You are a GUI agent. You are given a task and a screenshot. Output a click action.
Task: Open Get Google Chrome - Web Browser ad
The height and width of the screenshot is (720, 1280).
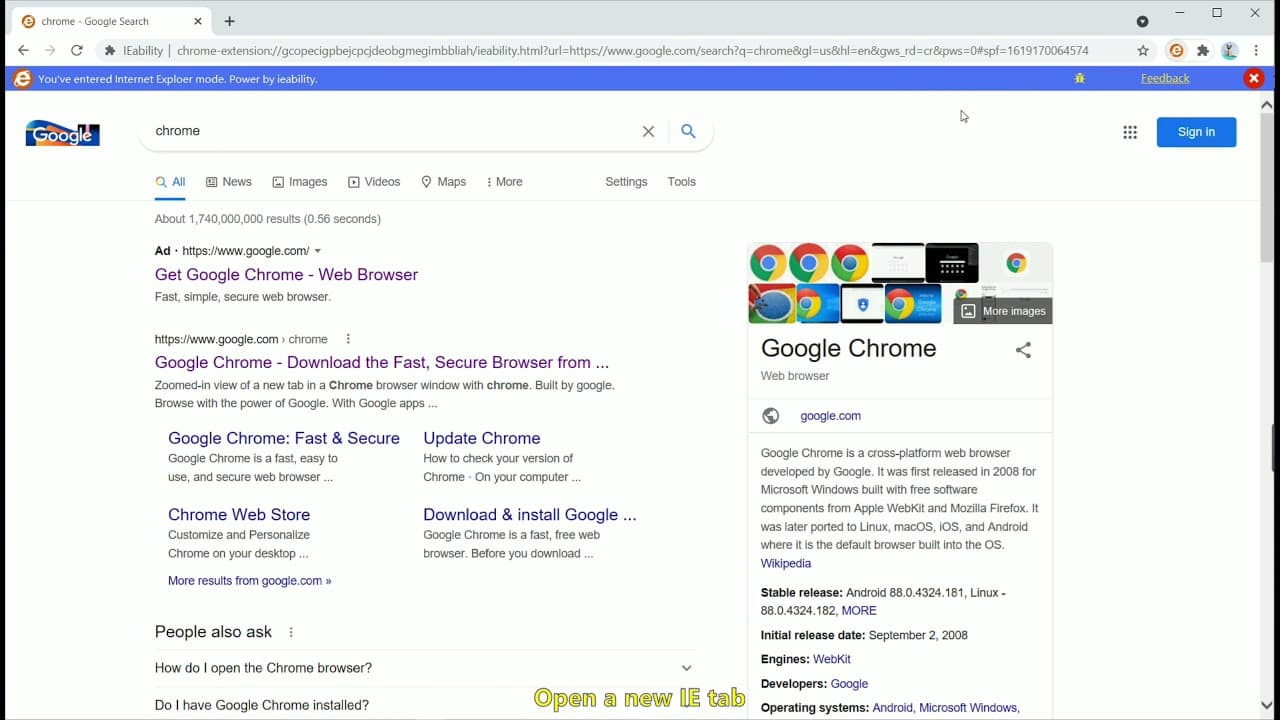click(x=286, y=274)
